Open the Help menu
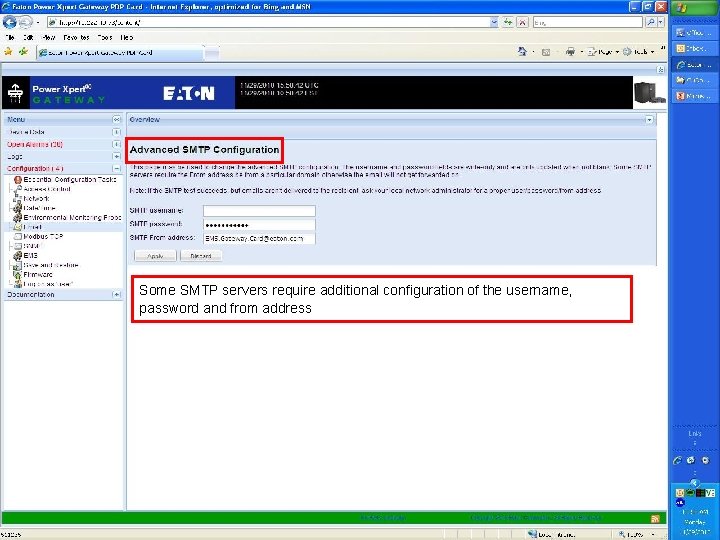Screen dimensions: 720x540 tap(127, 38)
